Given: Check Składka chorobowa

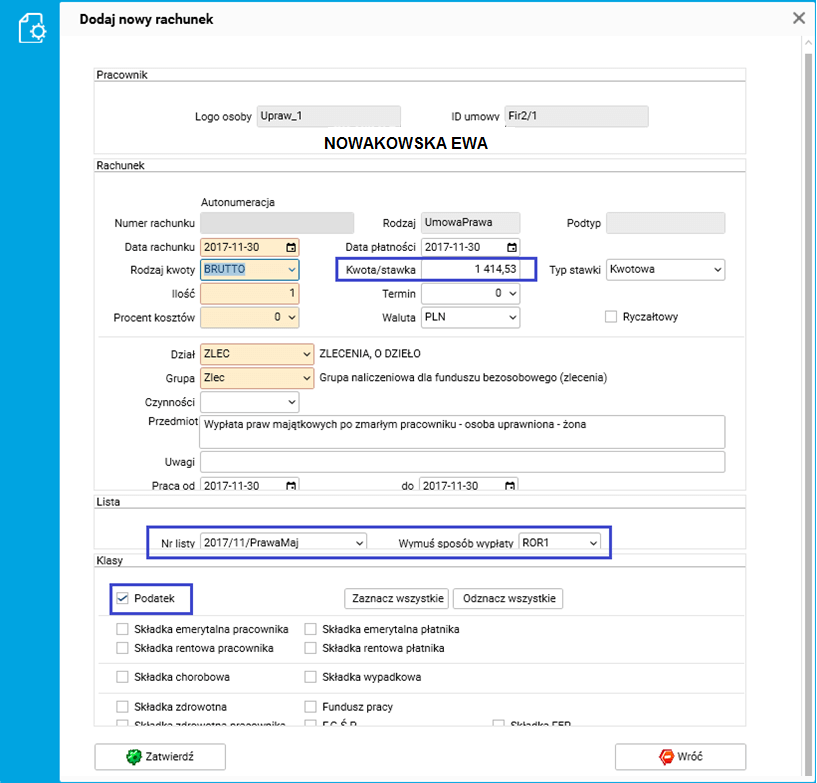Looking at the screenshot, I should tap(122, 677).
